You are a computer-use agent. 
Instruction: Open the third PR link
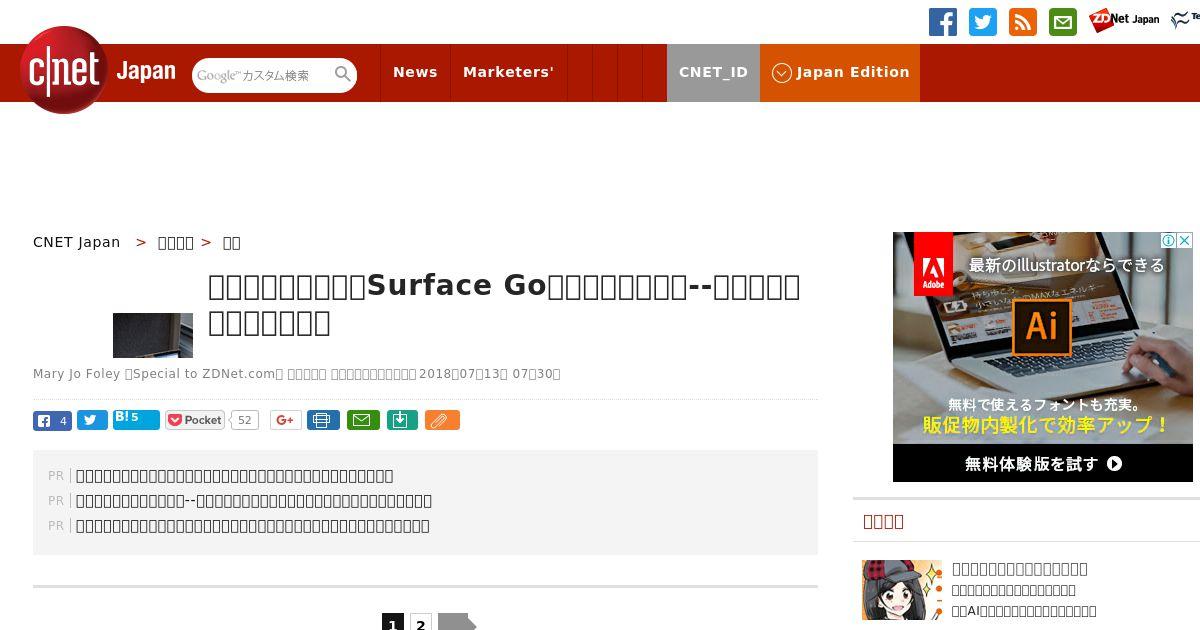click(x=253, y=526)
